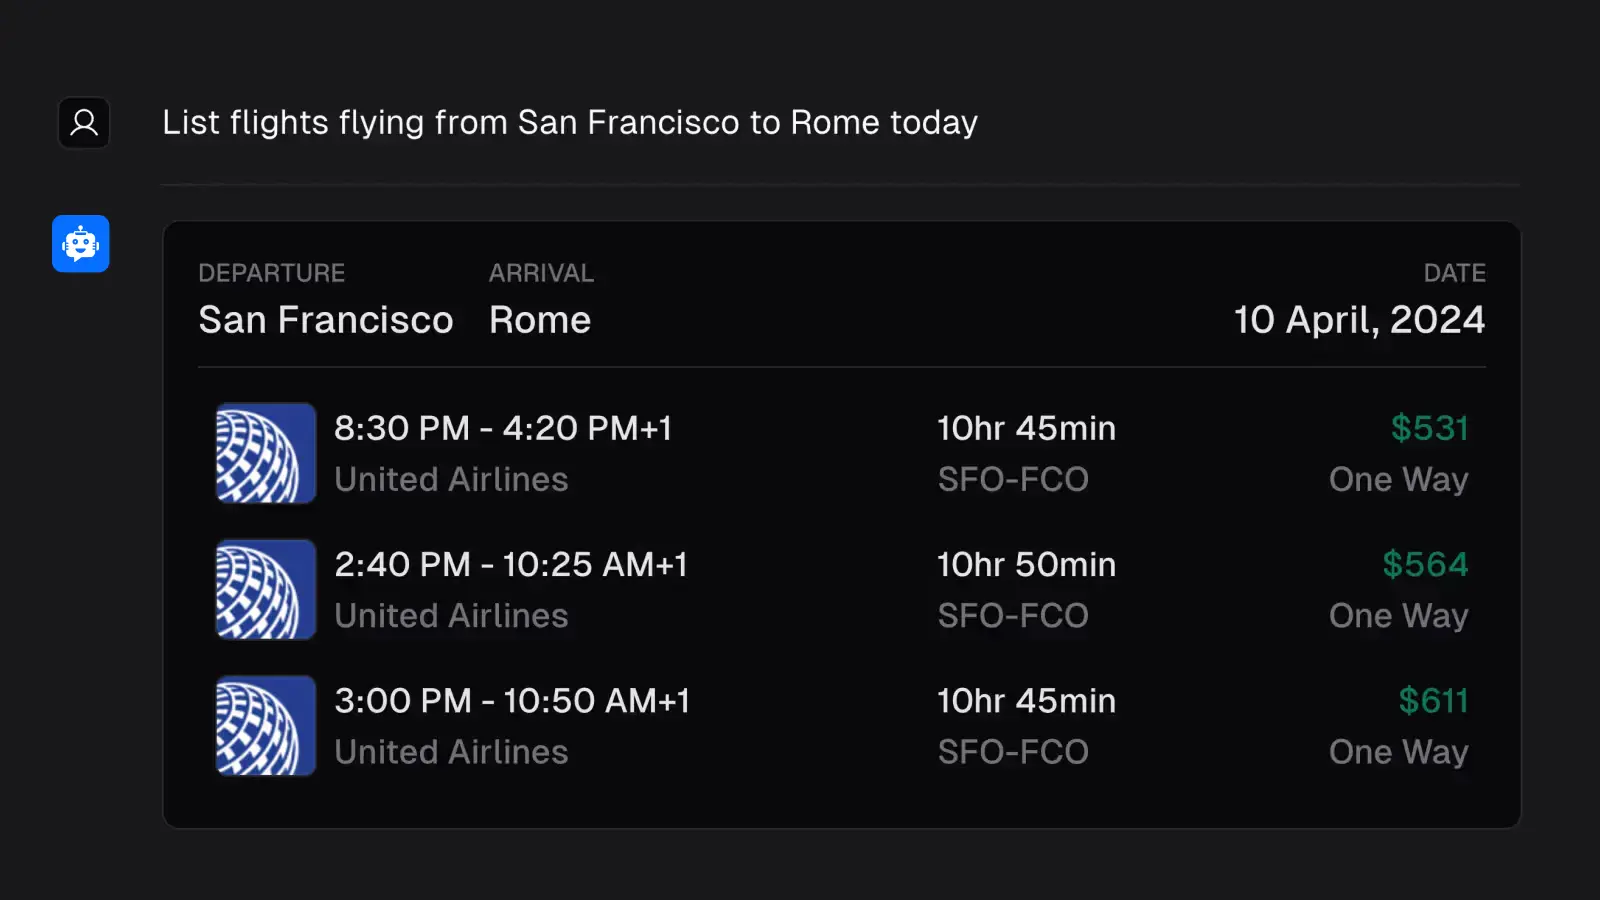1600x900 pixels.
Task: Click United Airlines logo for 2:40 PM flight
Action: 266,589
